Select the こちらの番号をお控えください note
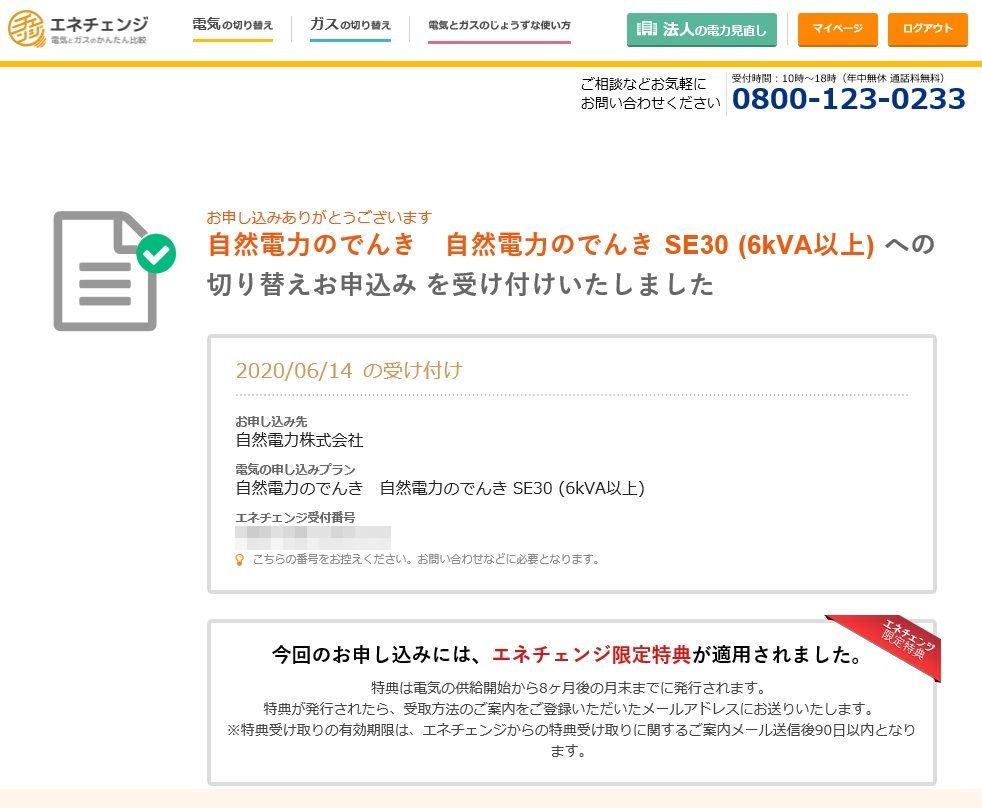982x808 pixels. pos(426,559)
